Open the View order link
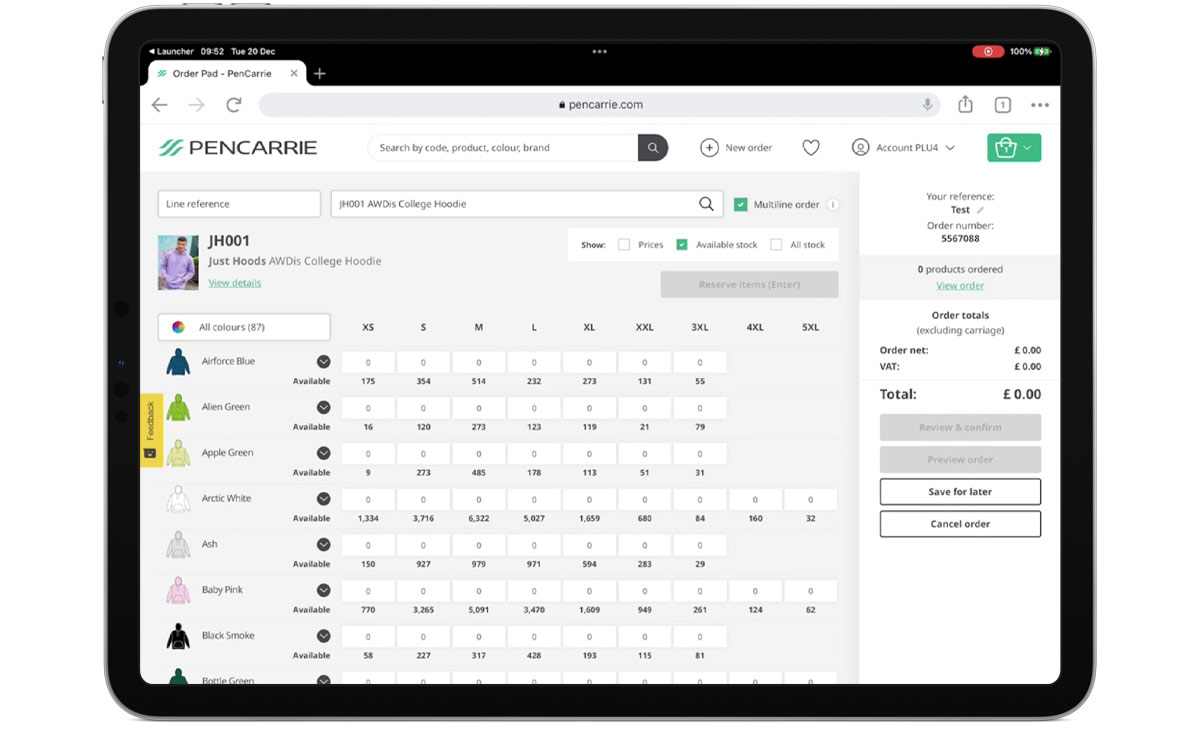 click(960, 286)
